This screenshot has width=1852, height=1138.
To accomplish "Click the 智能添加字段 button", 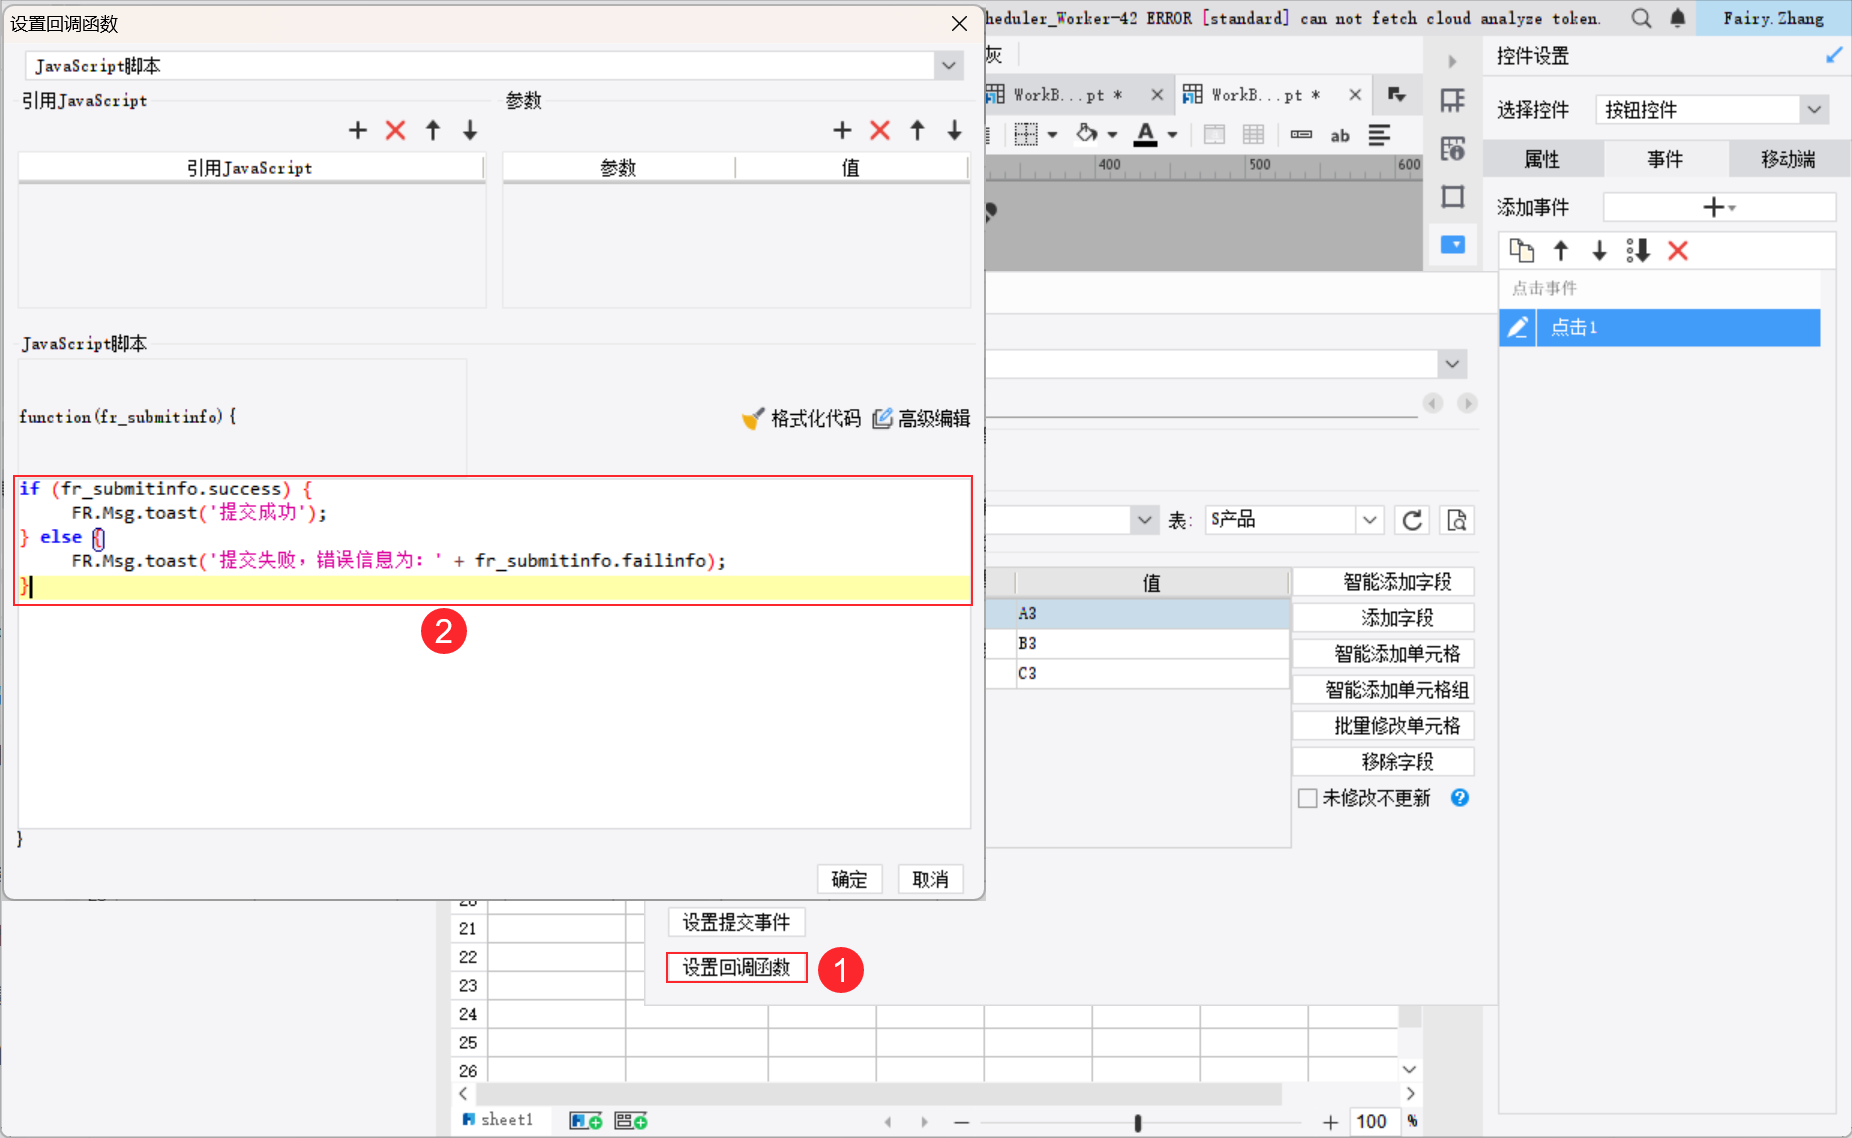I will pos(1384,582).
